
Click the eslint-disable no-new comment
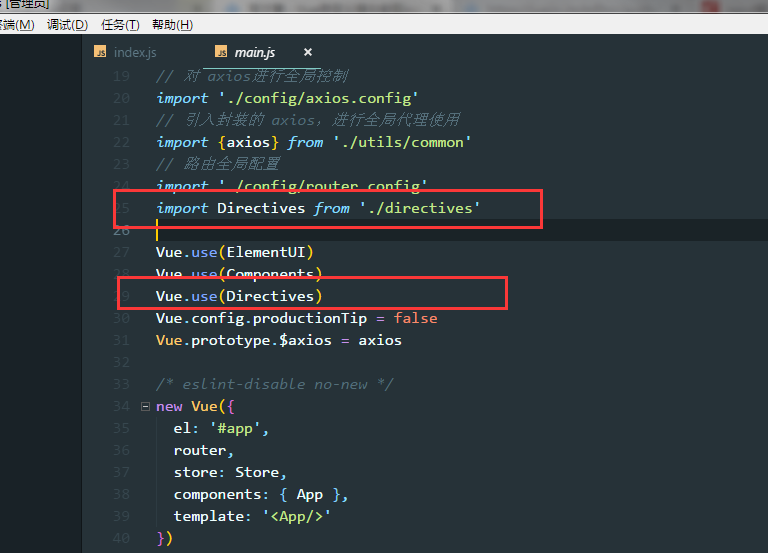point(275,385)
